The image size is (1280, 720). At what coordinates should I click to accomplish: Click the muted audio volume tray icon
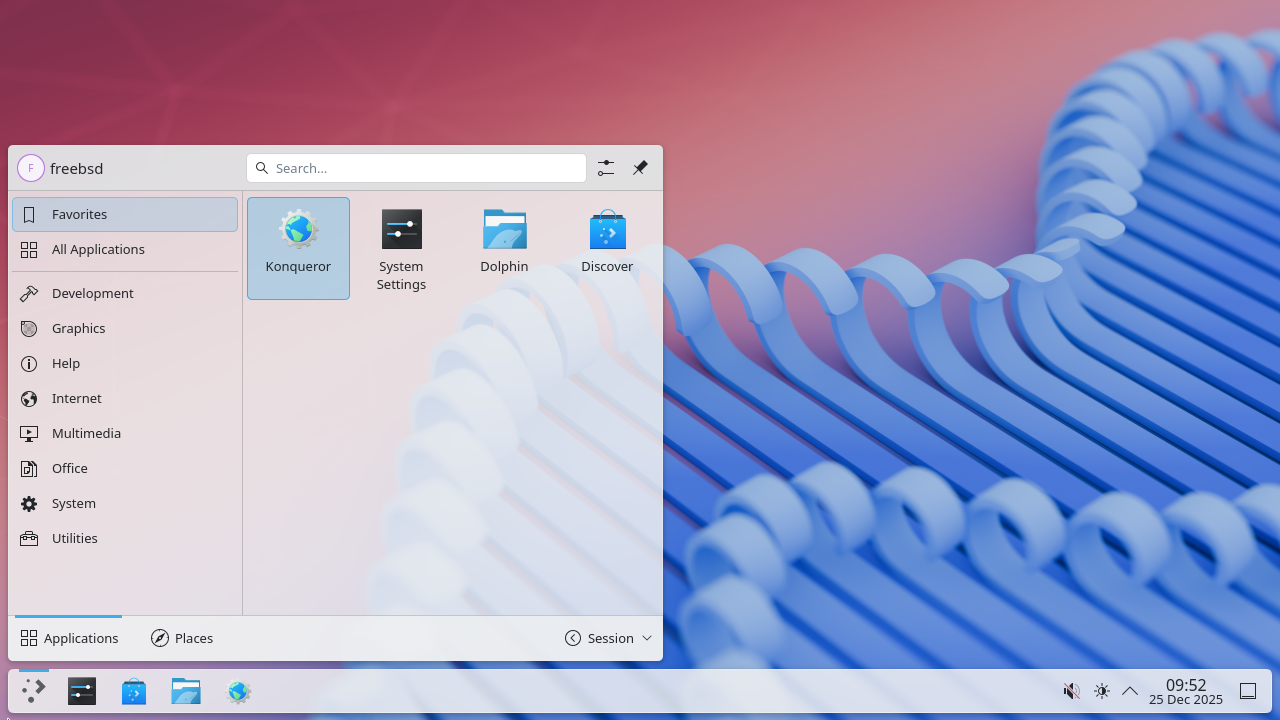pyautogui.click(x=1071, y=691)
